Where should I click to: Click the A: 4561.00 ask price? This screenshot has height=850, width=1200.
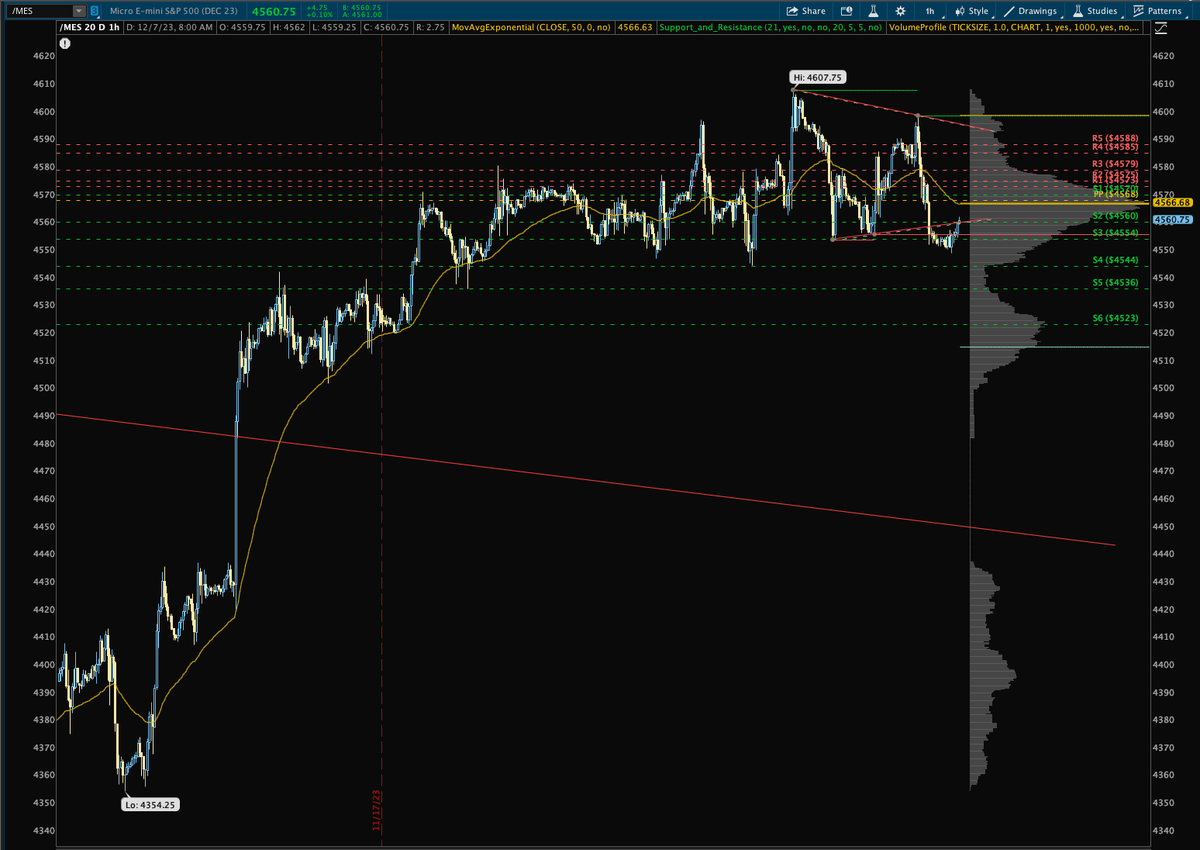click(360, 15)
